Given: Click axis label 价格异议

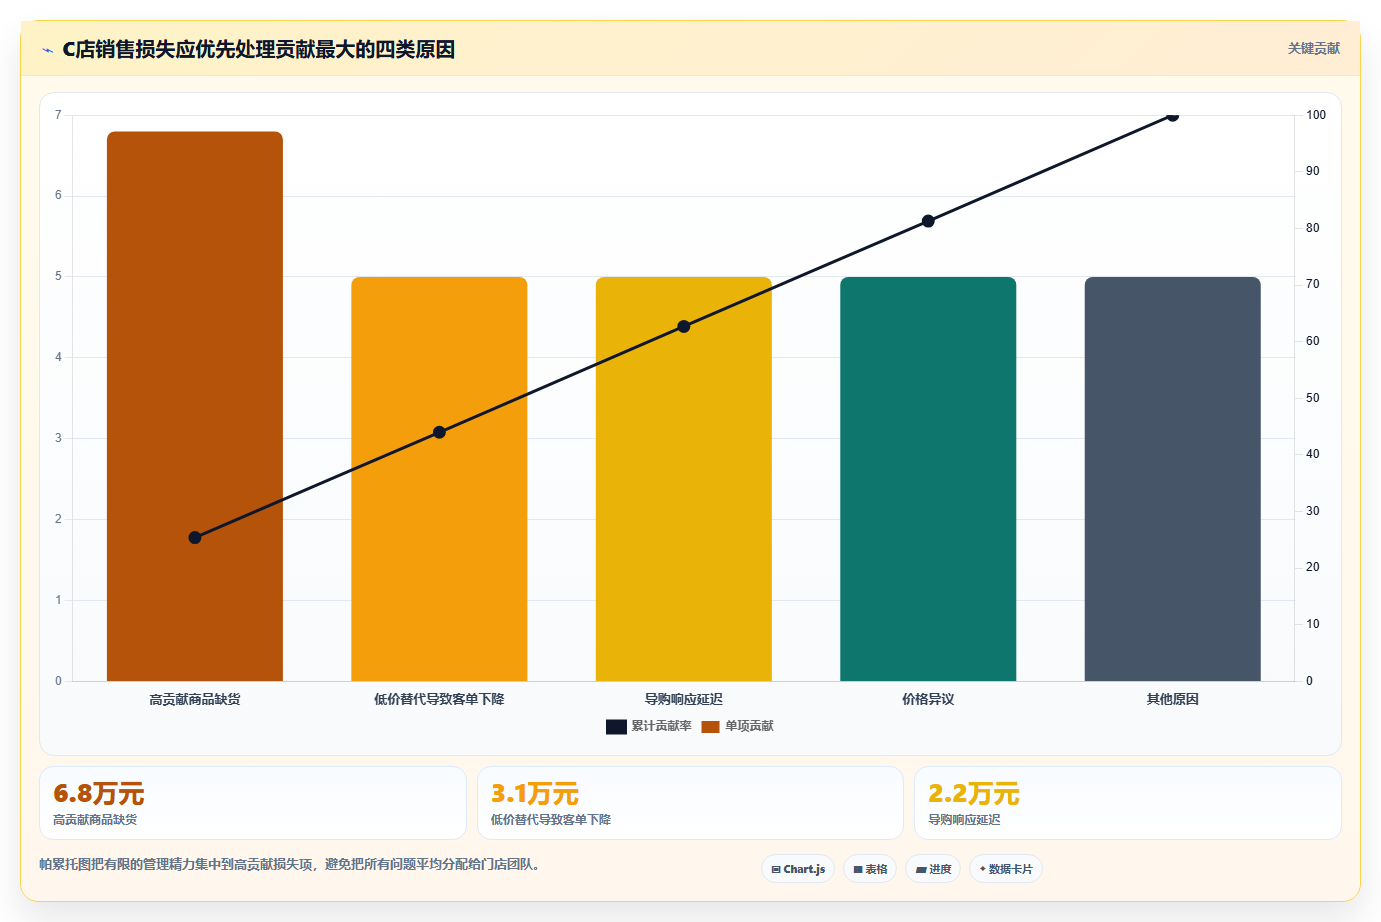Looking at the screenshot, I should (x=928, y=699).
